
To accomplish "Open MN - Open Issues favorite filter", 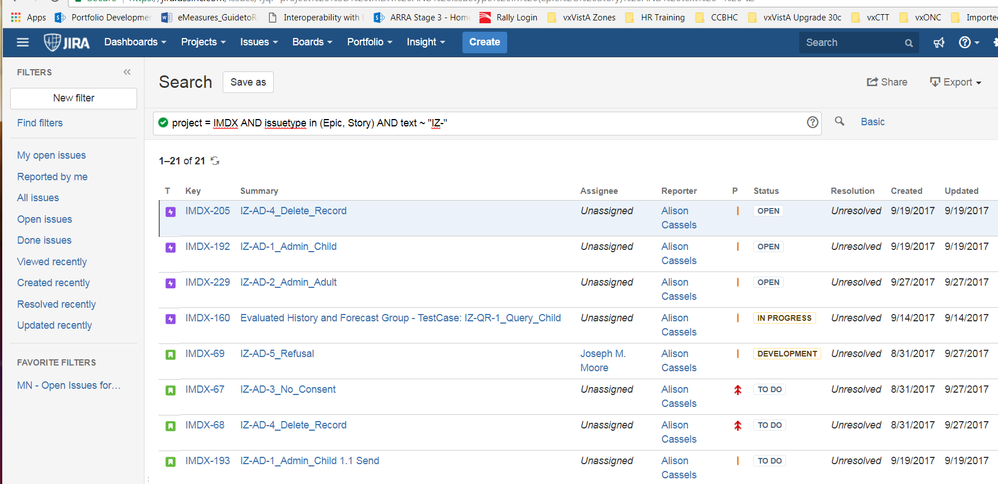I will pyautogui.click(x=69, y=385).
